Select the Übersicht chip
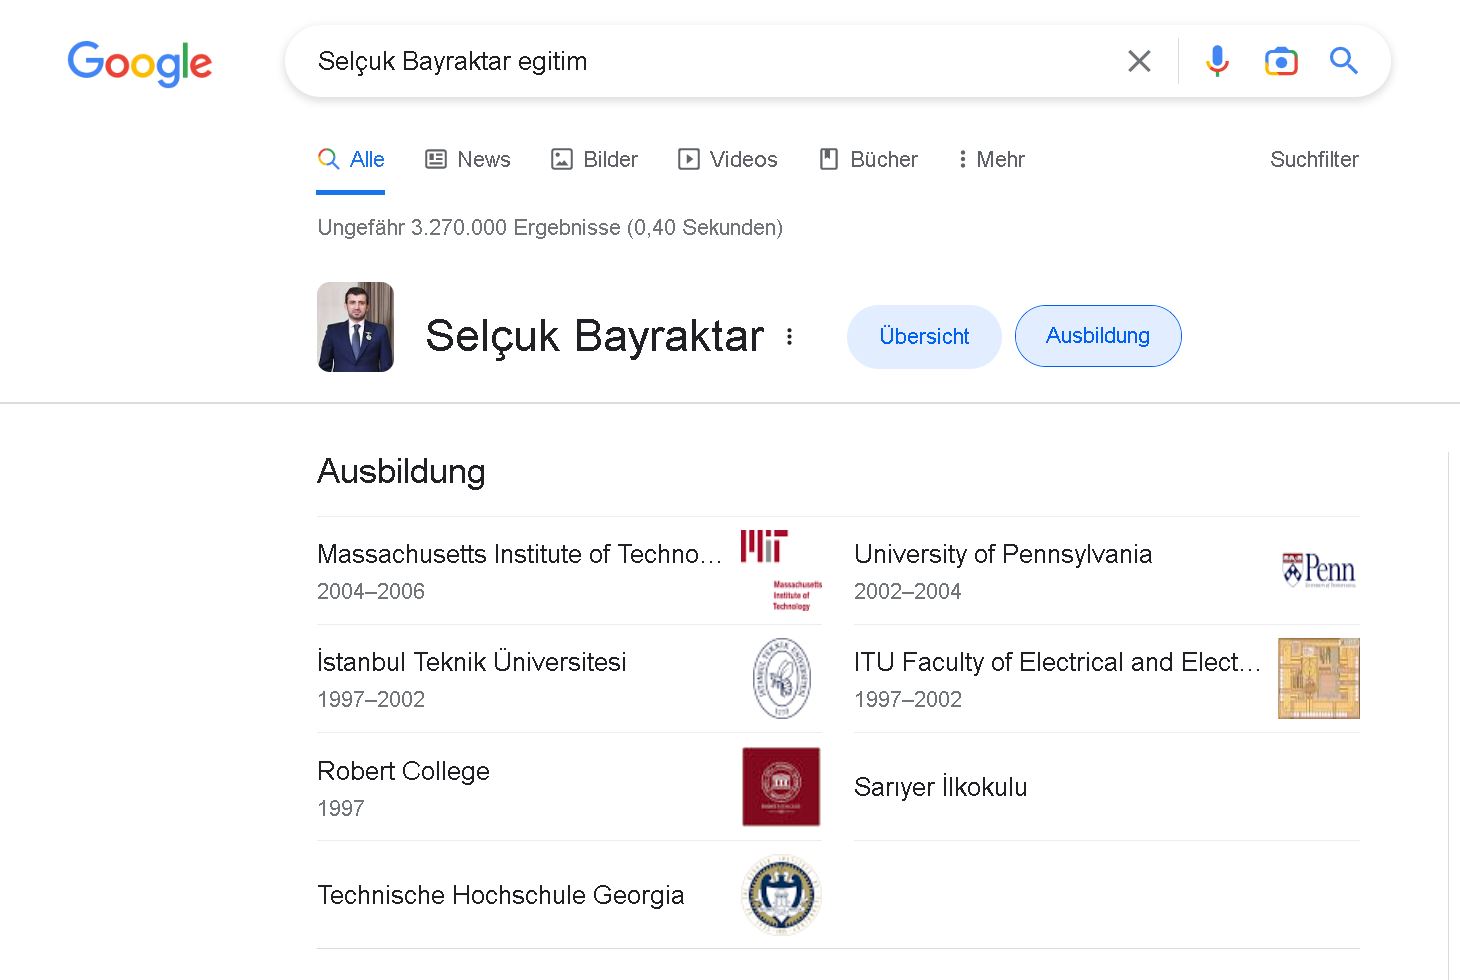 pos(924,337)
